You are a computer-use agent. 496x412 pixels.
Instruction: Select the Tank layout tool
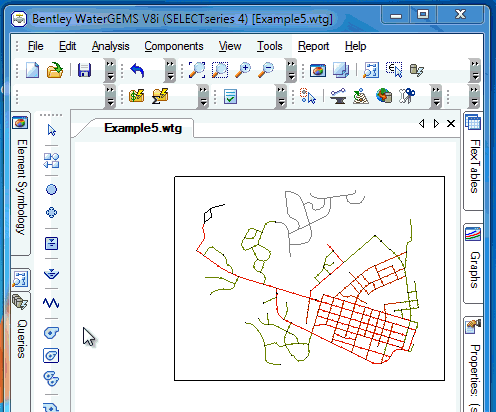click(x=51, y=243)
